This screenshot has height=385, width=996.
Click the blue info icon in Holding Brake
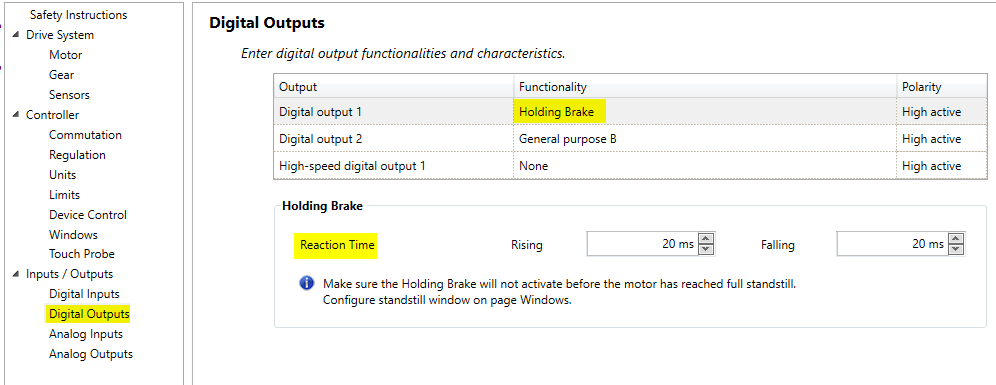point(306,283)
